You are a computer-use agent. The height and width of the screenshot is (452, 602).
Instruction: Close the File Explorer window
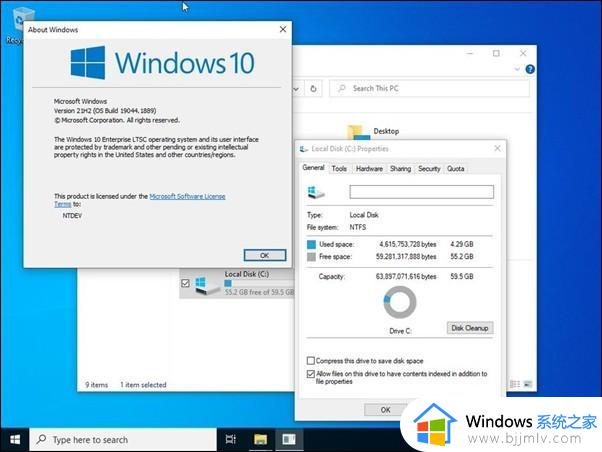pyautogui.click(x=523, y=53)
